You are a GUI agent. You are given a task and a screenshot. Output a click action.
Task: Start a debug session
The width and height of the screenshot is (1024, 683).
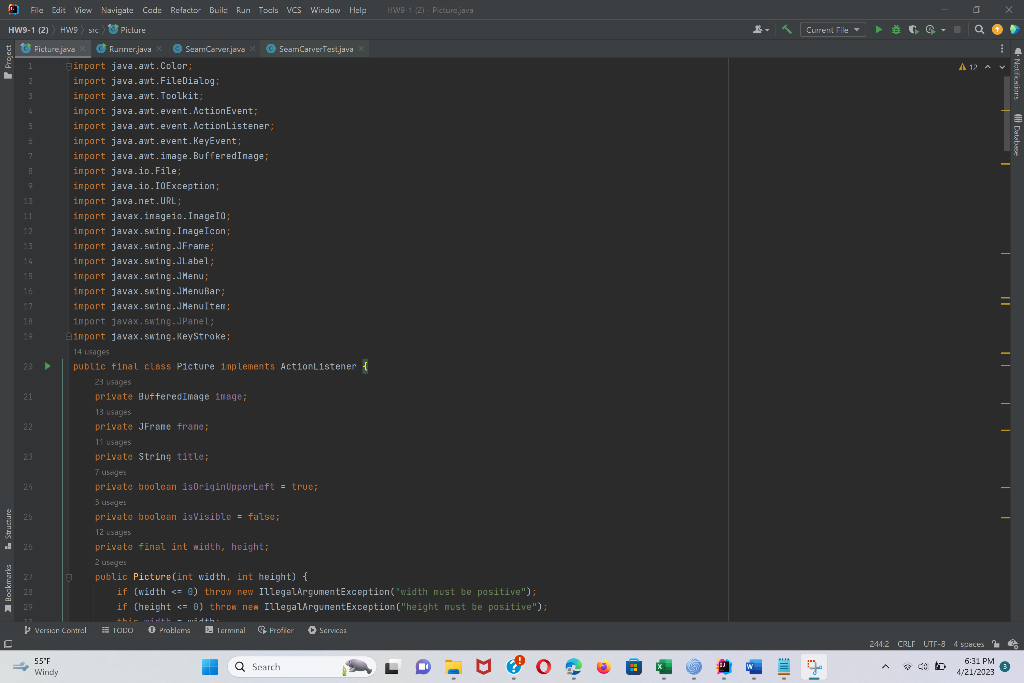[896, 30]
